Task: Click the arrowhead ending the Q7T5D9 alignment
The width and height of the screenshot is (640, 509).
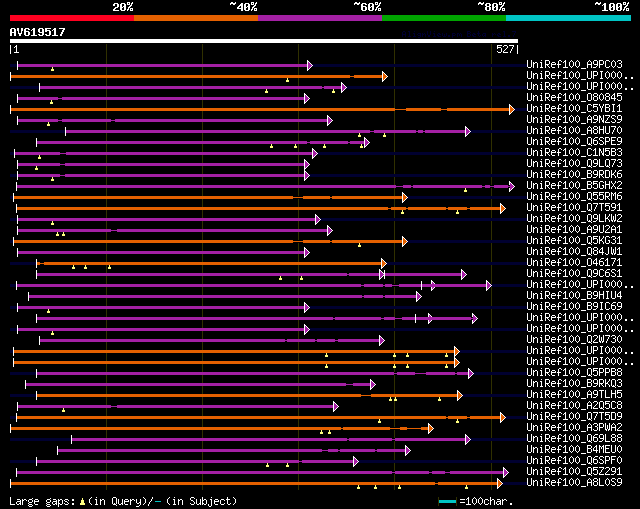Action: (x=503, y=418)
